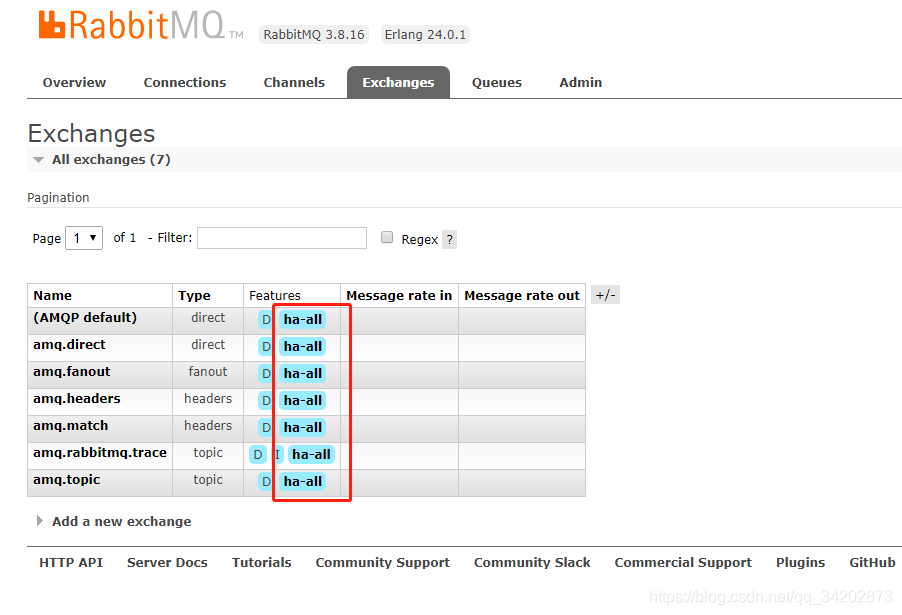Open the Admin tab
This screenshot has height=615, width=902.
click(x=580, y=82)
